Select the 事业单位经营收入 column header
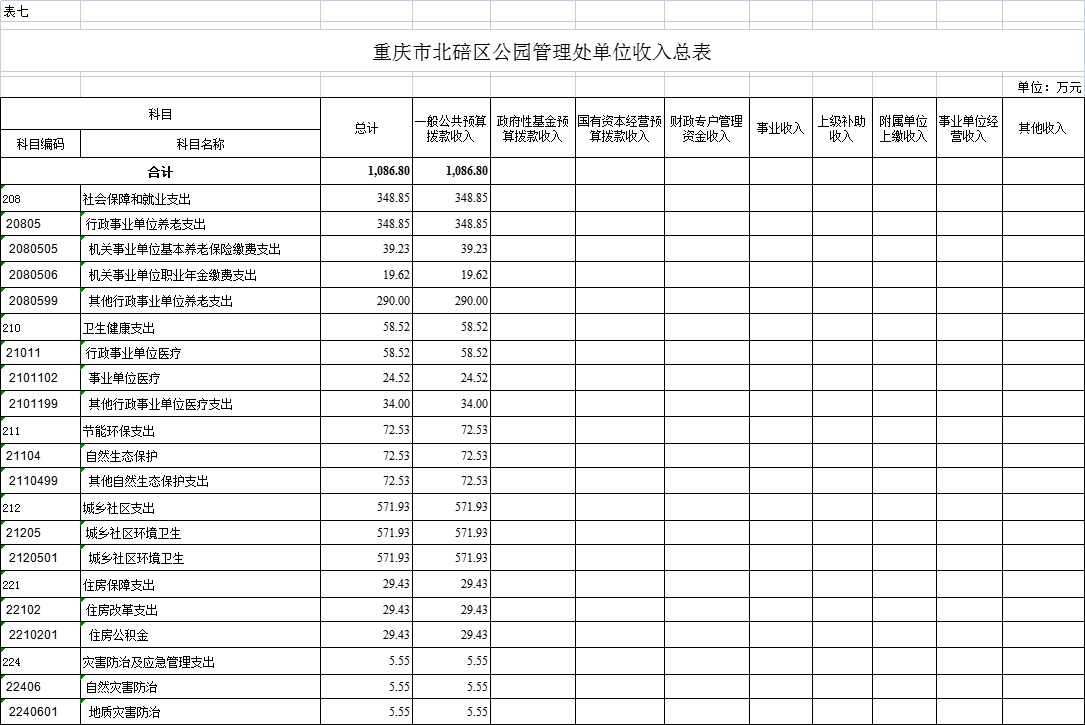Image resolution: width=1085 pixels, height=725 pixels. click(x=969, y=129)
